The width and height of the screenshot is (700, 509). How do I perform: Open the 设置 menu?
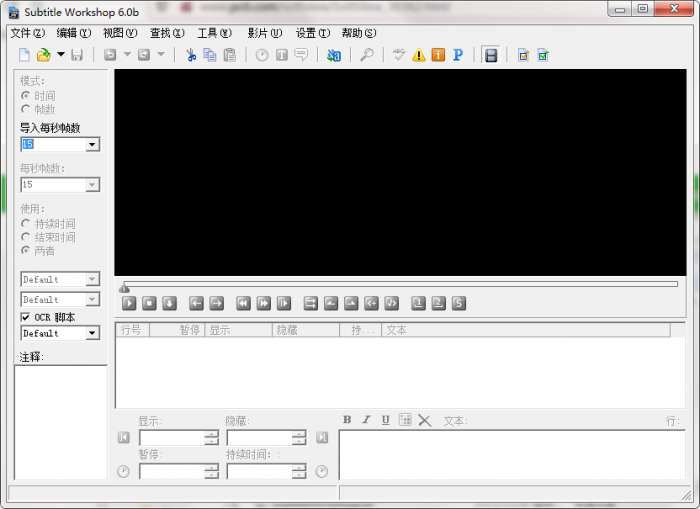[x=312, y=33]
